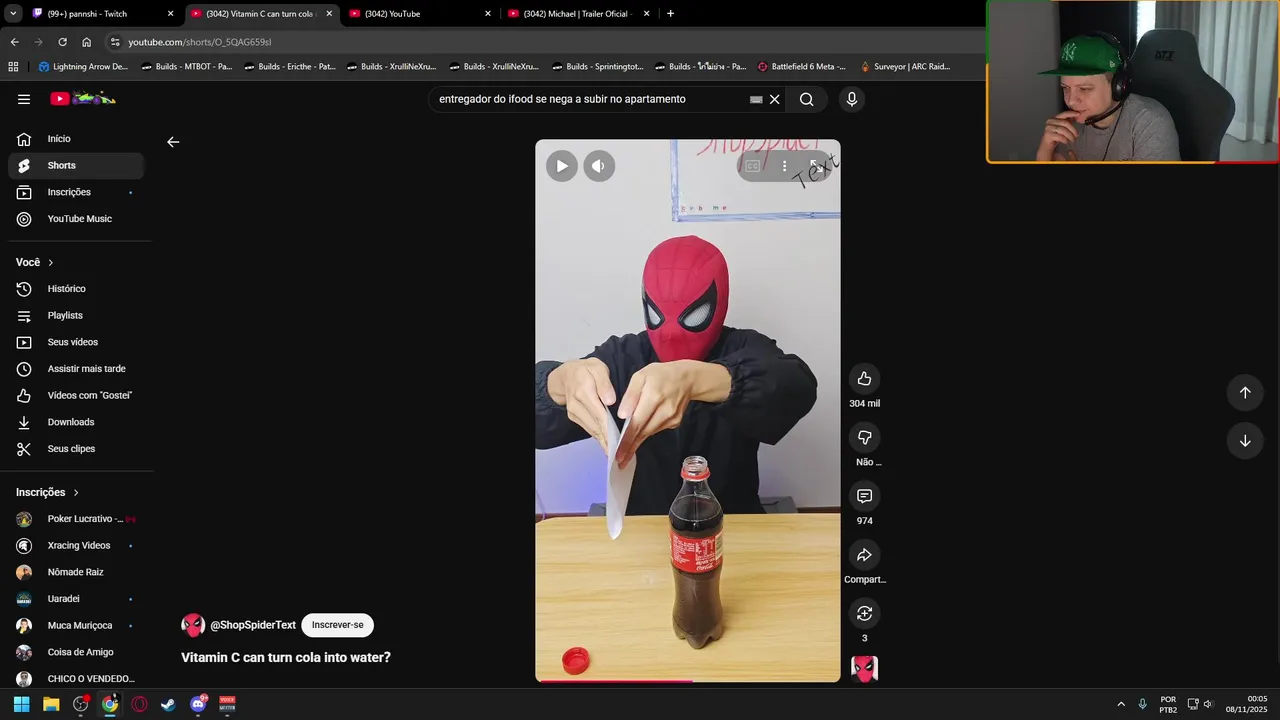Image resolution: width=1280 pixels, height=720 pixels.
Task: Go to the previous Short with up arrow
Action: (1245, 393)
